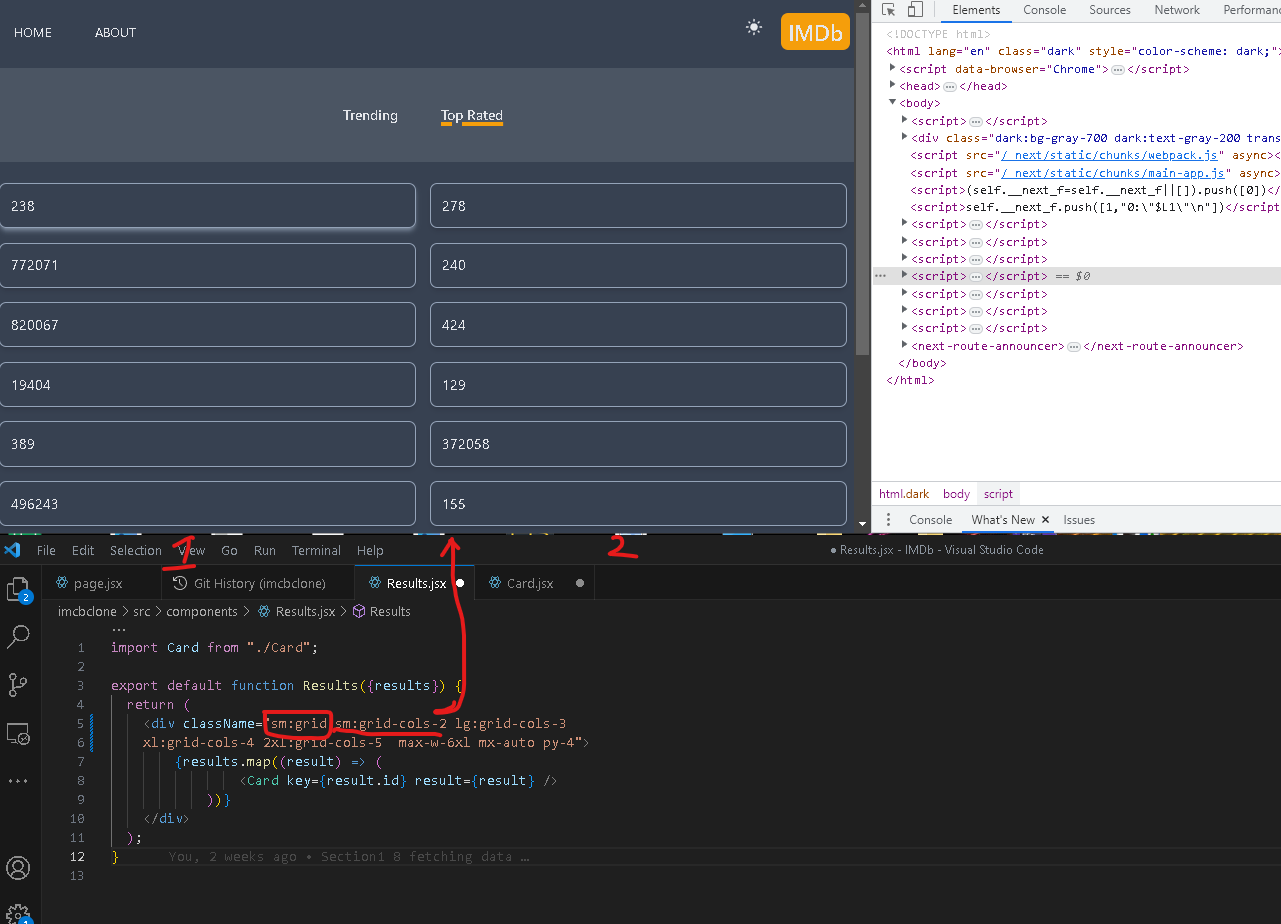This screenshot has width=1281, height=924.
Task: Open the VS Code Explorer view
Action: 18,590
